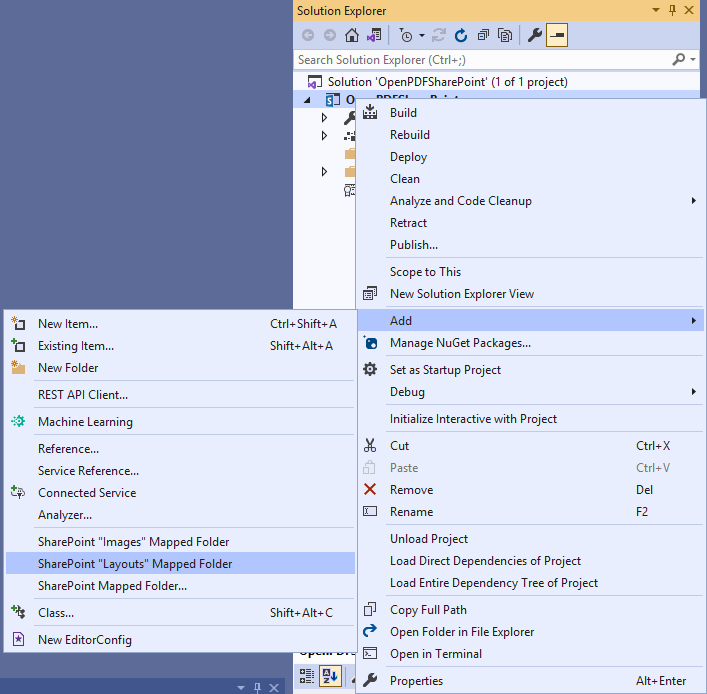The height and width of the screenshot is (694, 707).
Task: Choose REST API Client...
Action: (x=180, y=395)
